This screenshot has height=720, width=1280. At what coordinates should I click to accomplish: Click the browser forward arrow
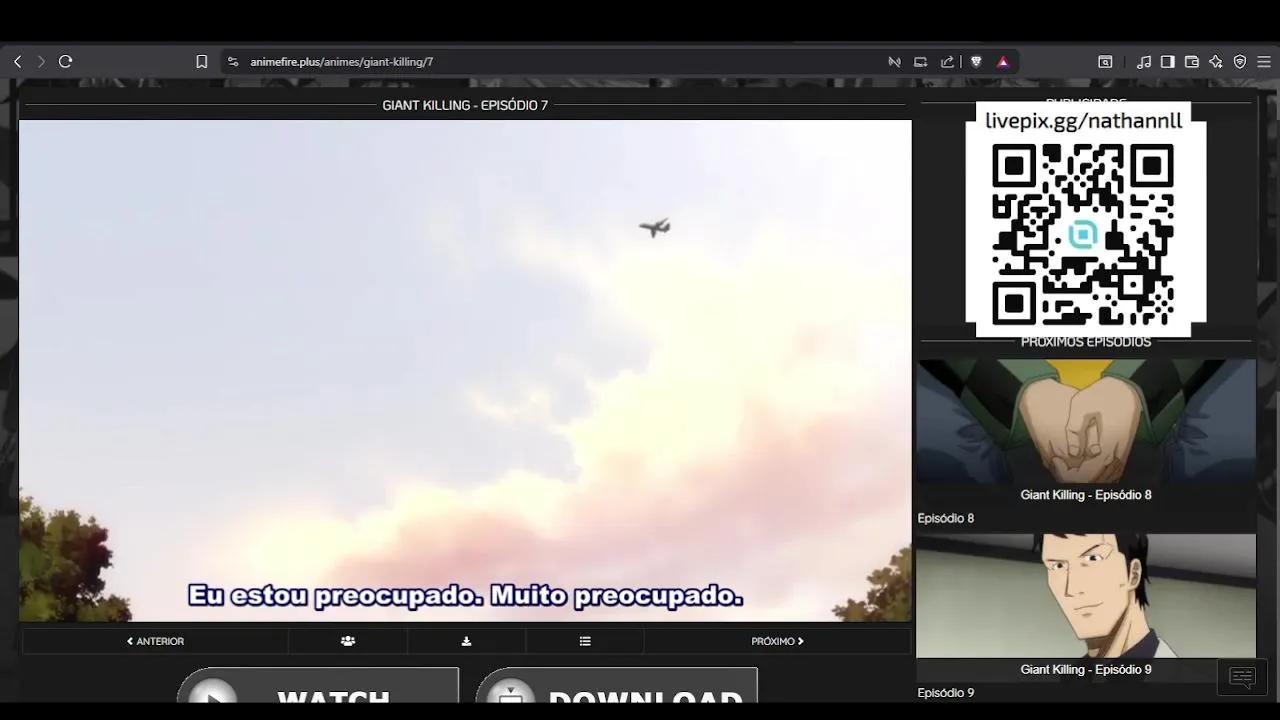click(x=41, y=62)
